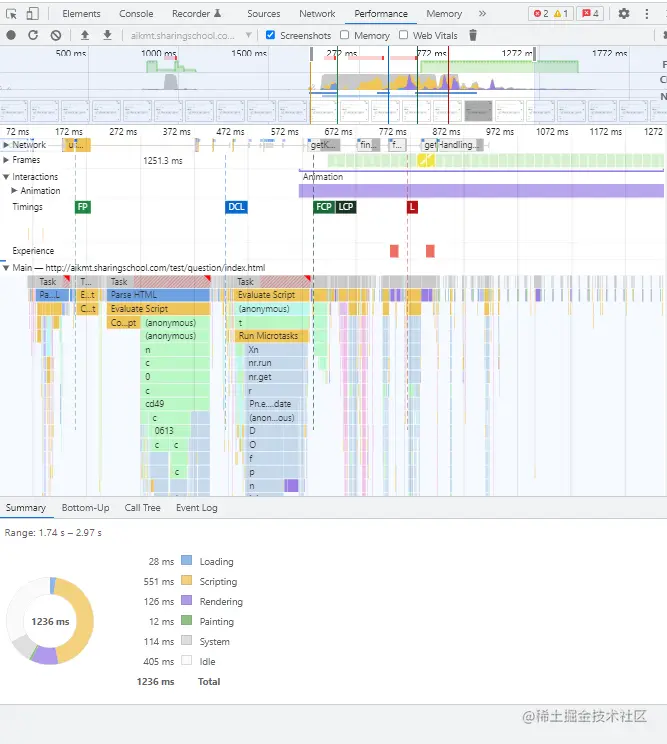Select the Run Microtasks flame bar
Image resolution: width=667 pixels, height=744 pixels.
pos(272,336)
